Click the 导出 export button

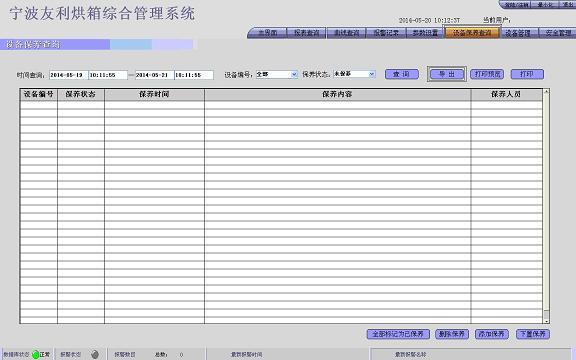447,75
